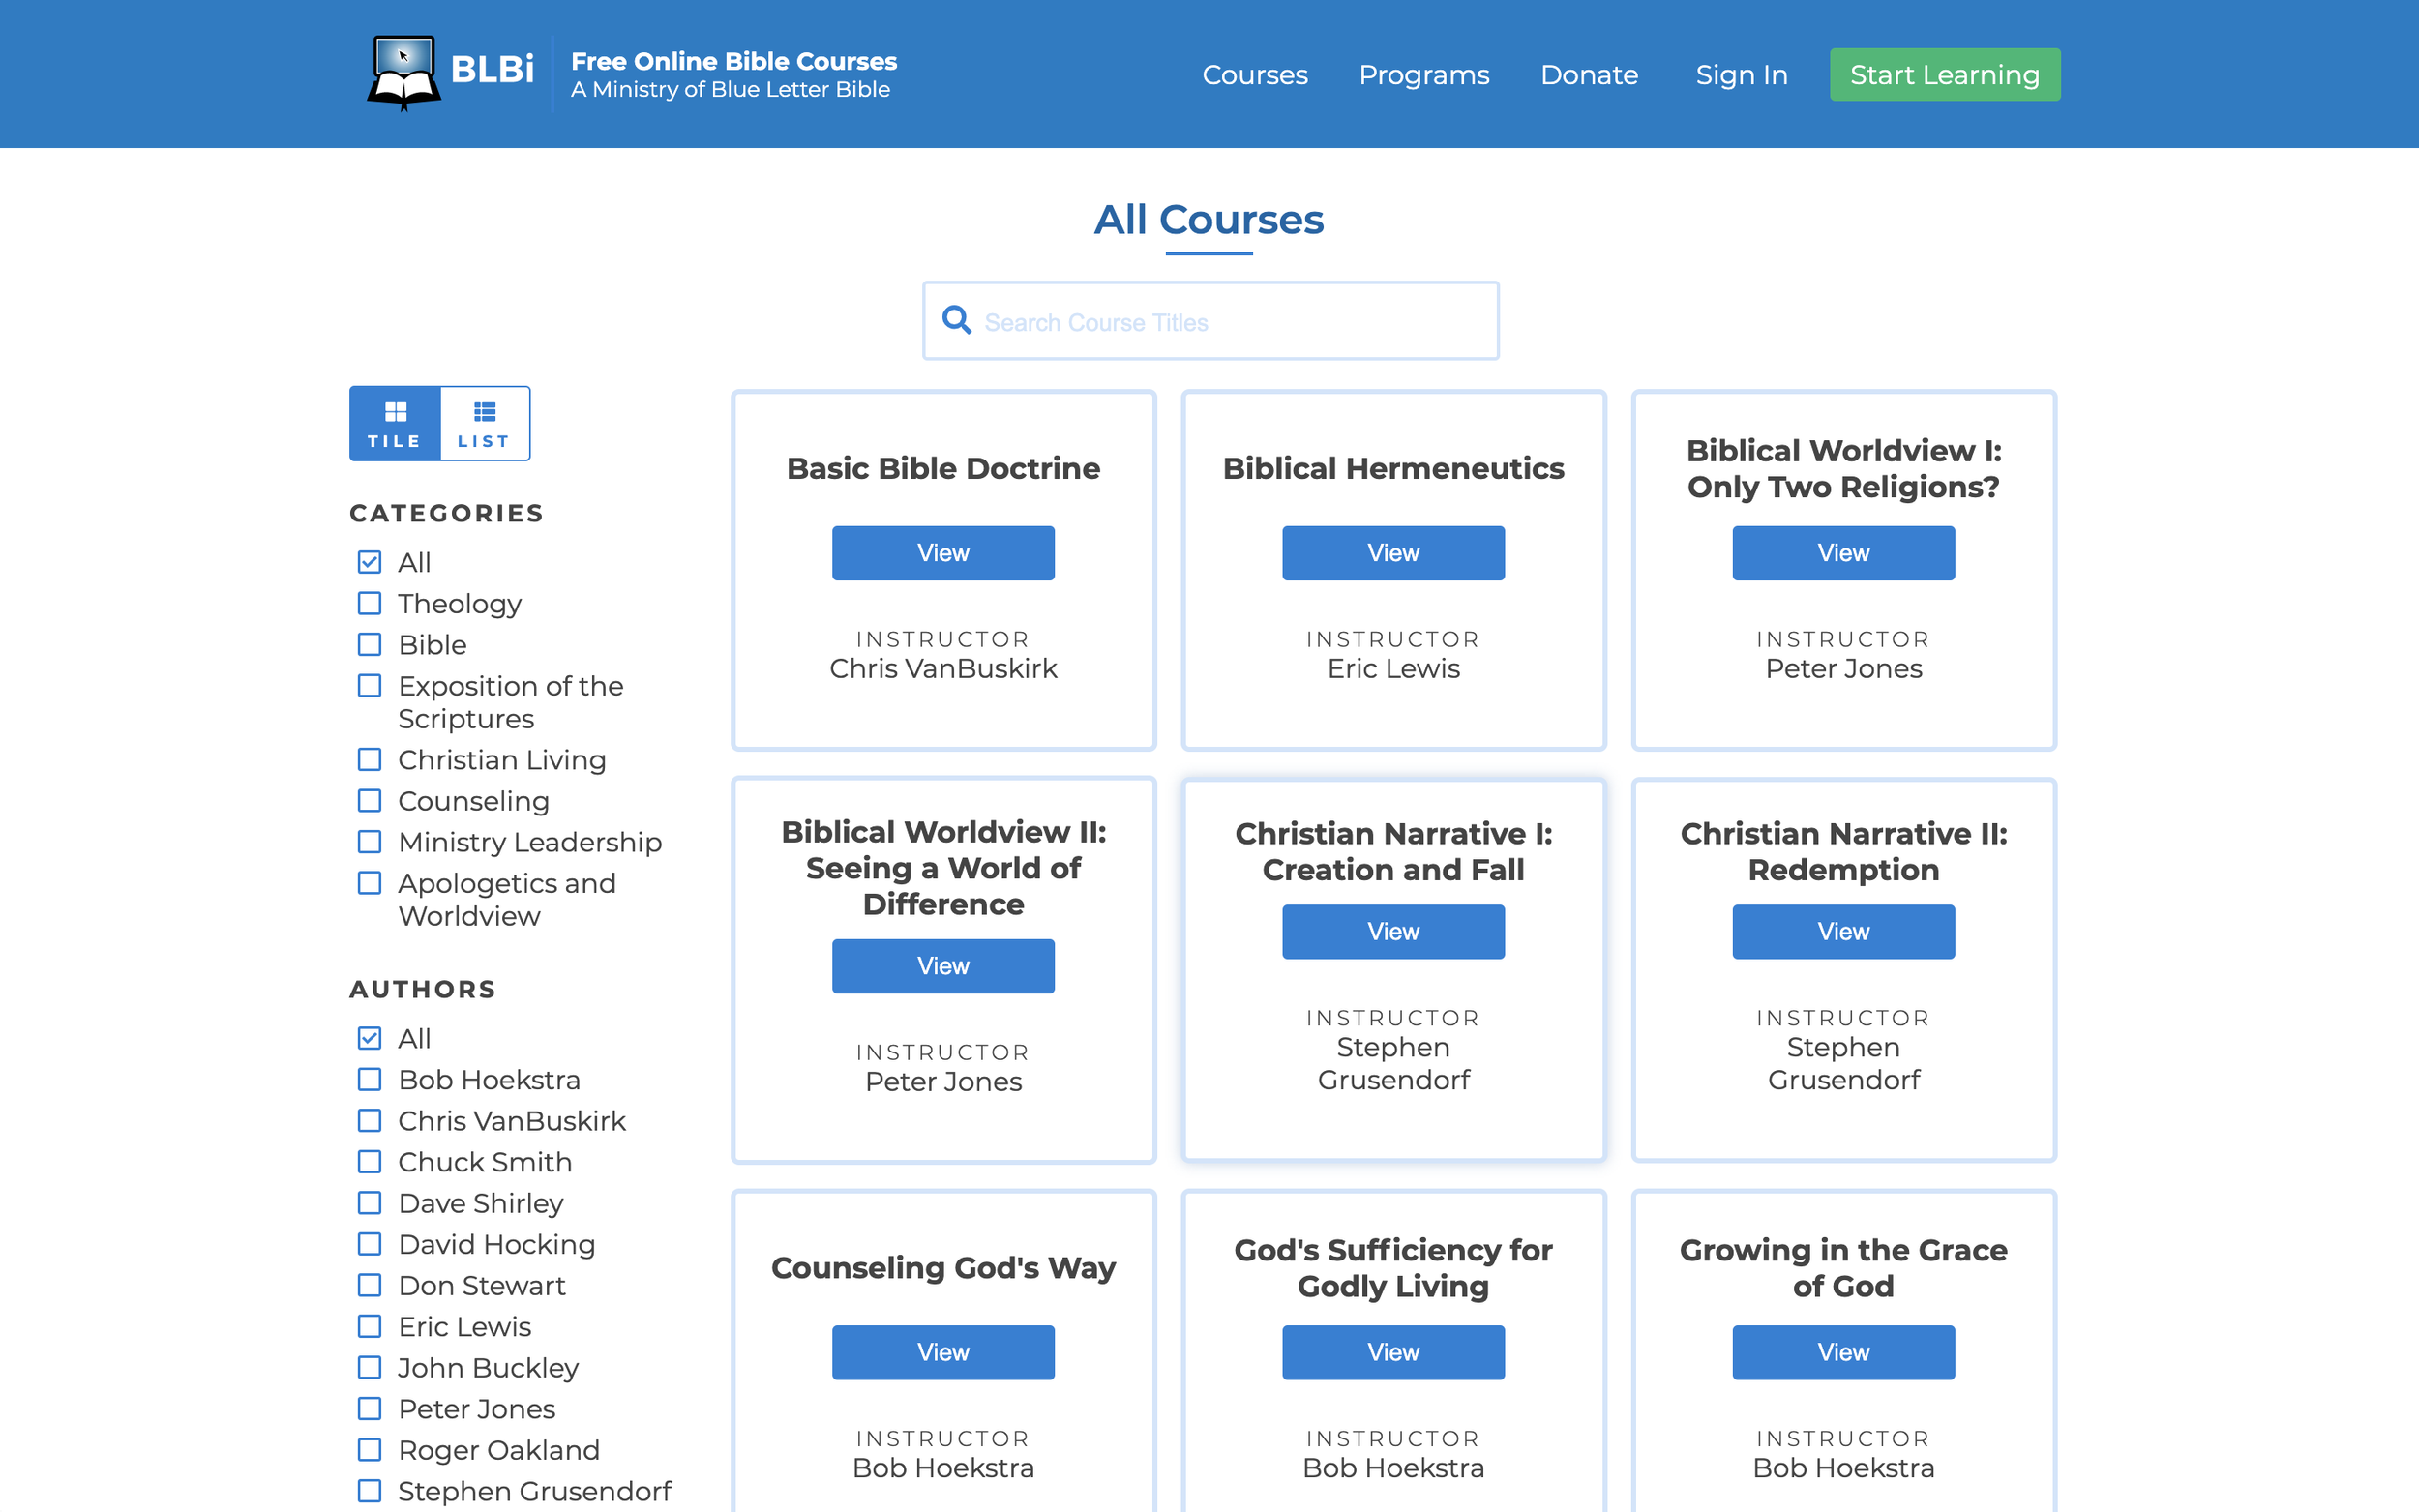Open the Programs menu item

click(1423, 75)
